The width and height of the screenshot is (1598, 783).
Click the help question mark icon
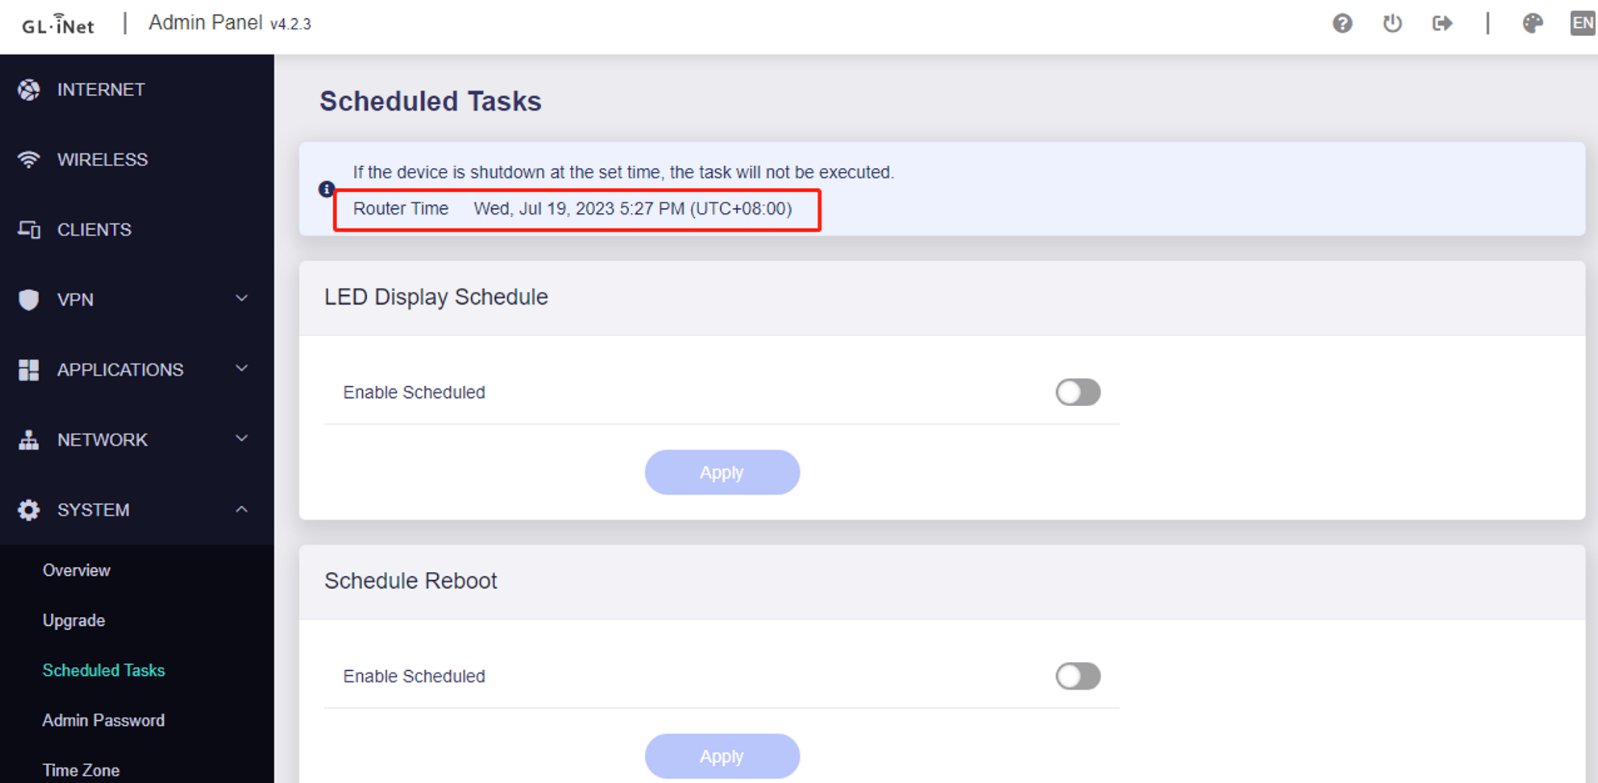click(1342, 23)
